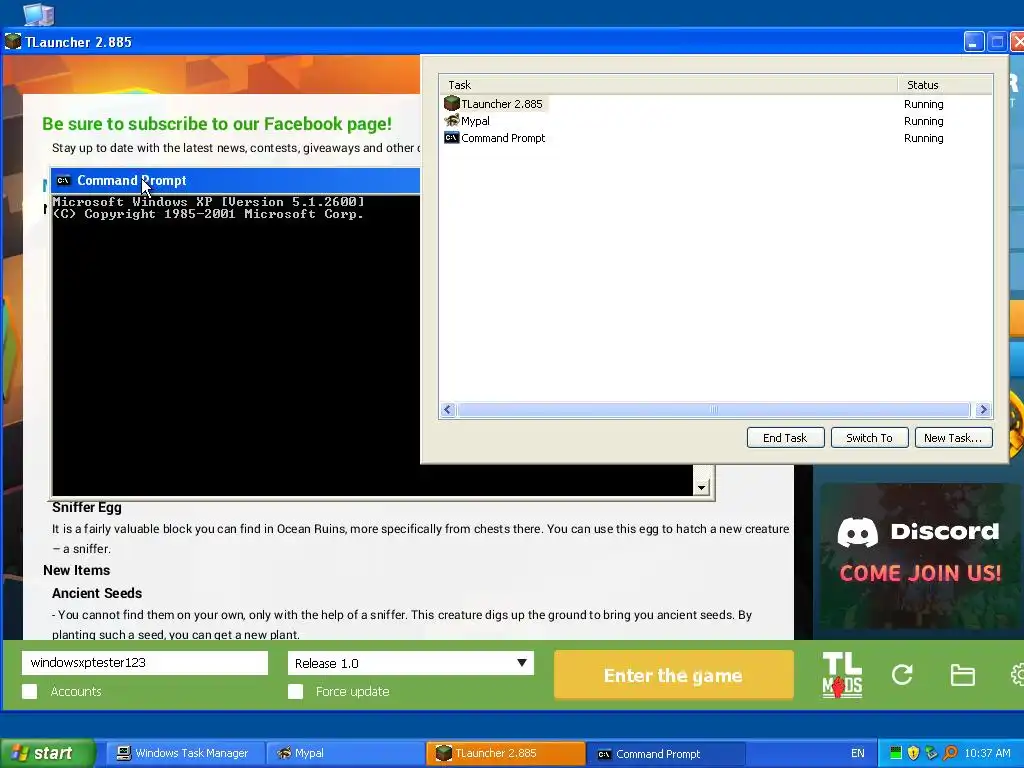
Task: Open the Start menu
Action: [x=47, y=753]
